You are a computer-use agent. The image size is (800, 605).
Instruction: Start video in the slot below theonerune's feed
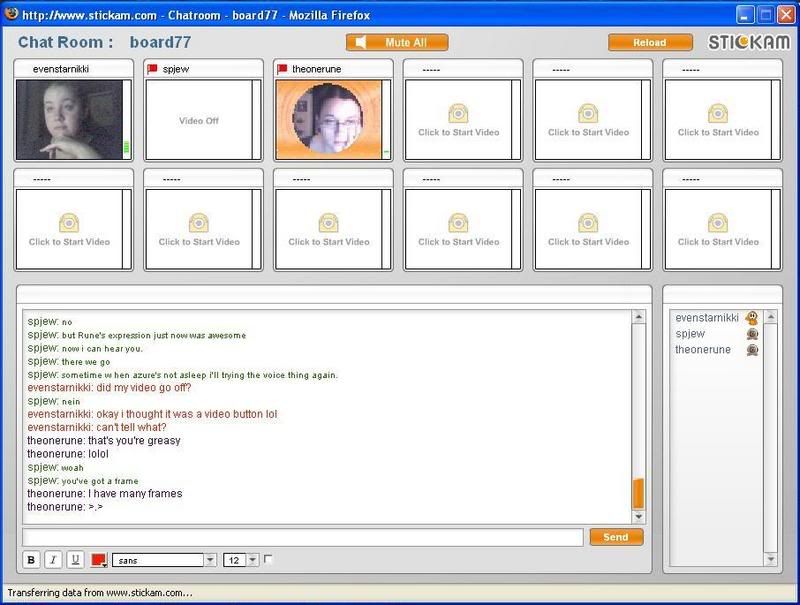[x=329, y=229]
